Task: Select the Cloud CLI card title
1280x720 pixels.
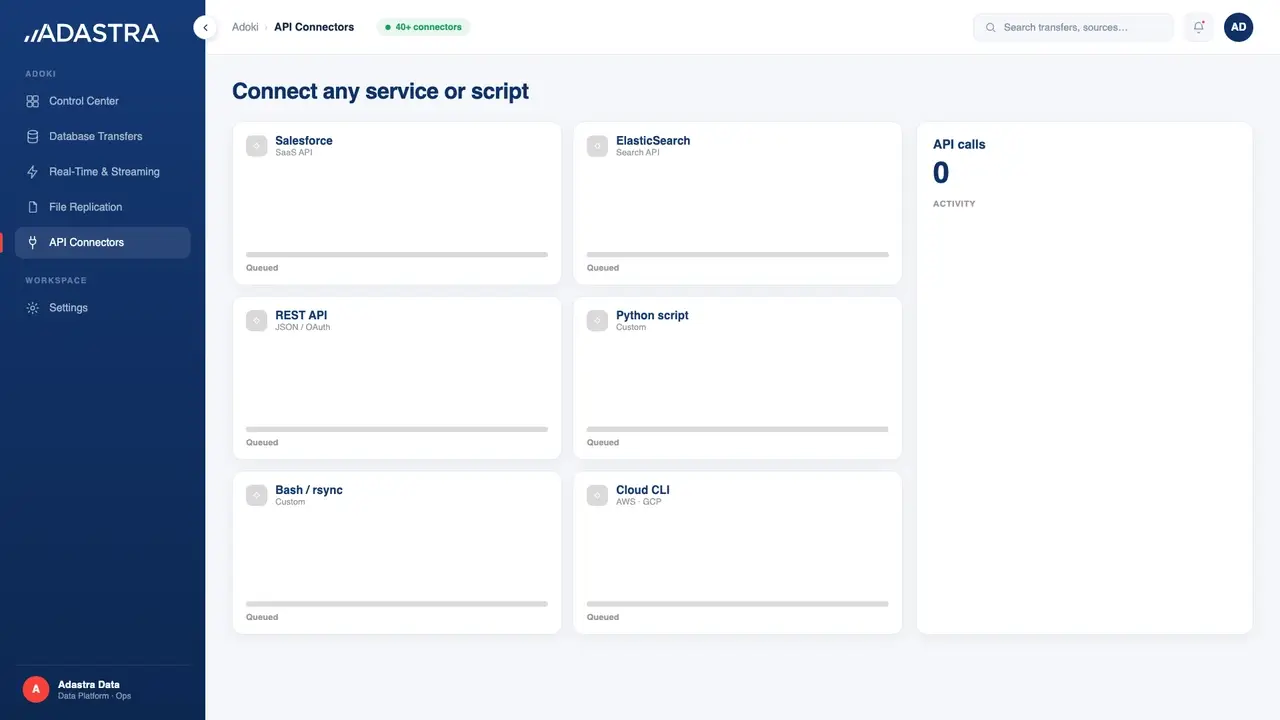Action: 643,490
